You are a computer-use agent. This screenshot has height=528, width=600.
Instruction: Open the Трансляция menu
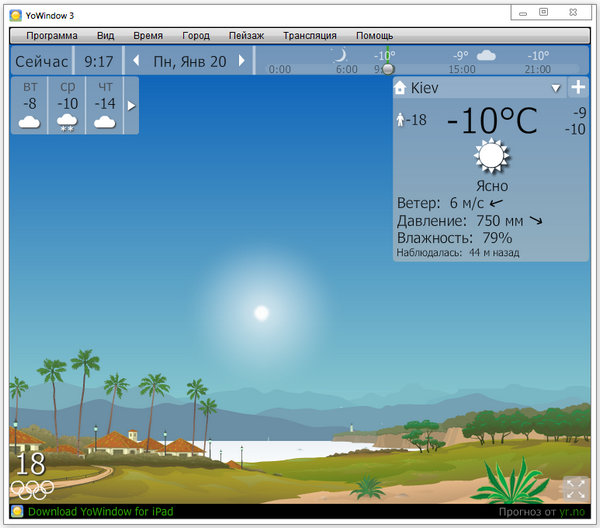tap(309, 35)
